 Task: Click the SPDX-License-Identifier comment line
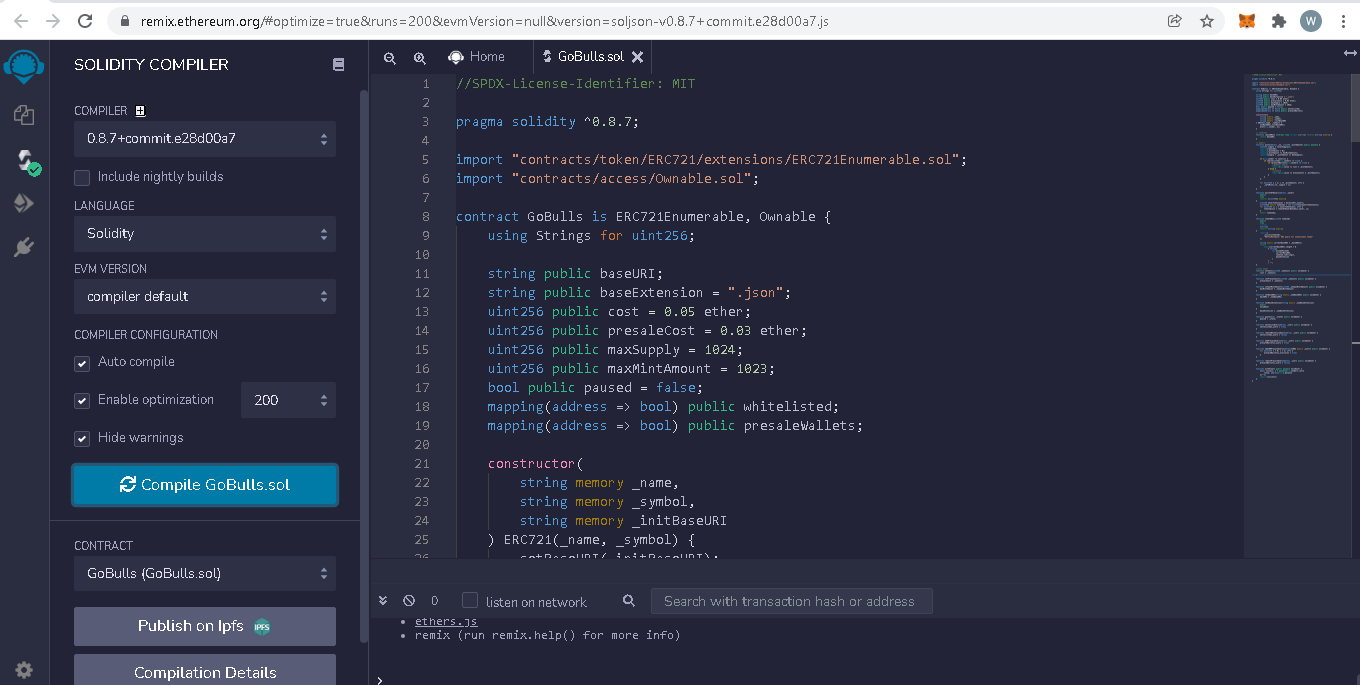[575, 84]
